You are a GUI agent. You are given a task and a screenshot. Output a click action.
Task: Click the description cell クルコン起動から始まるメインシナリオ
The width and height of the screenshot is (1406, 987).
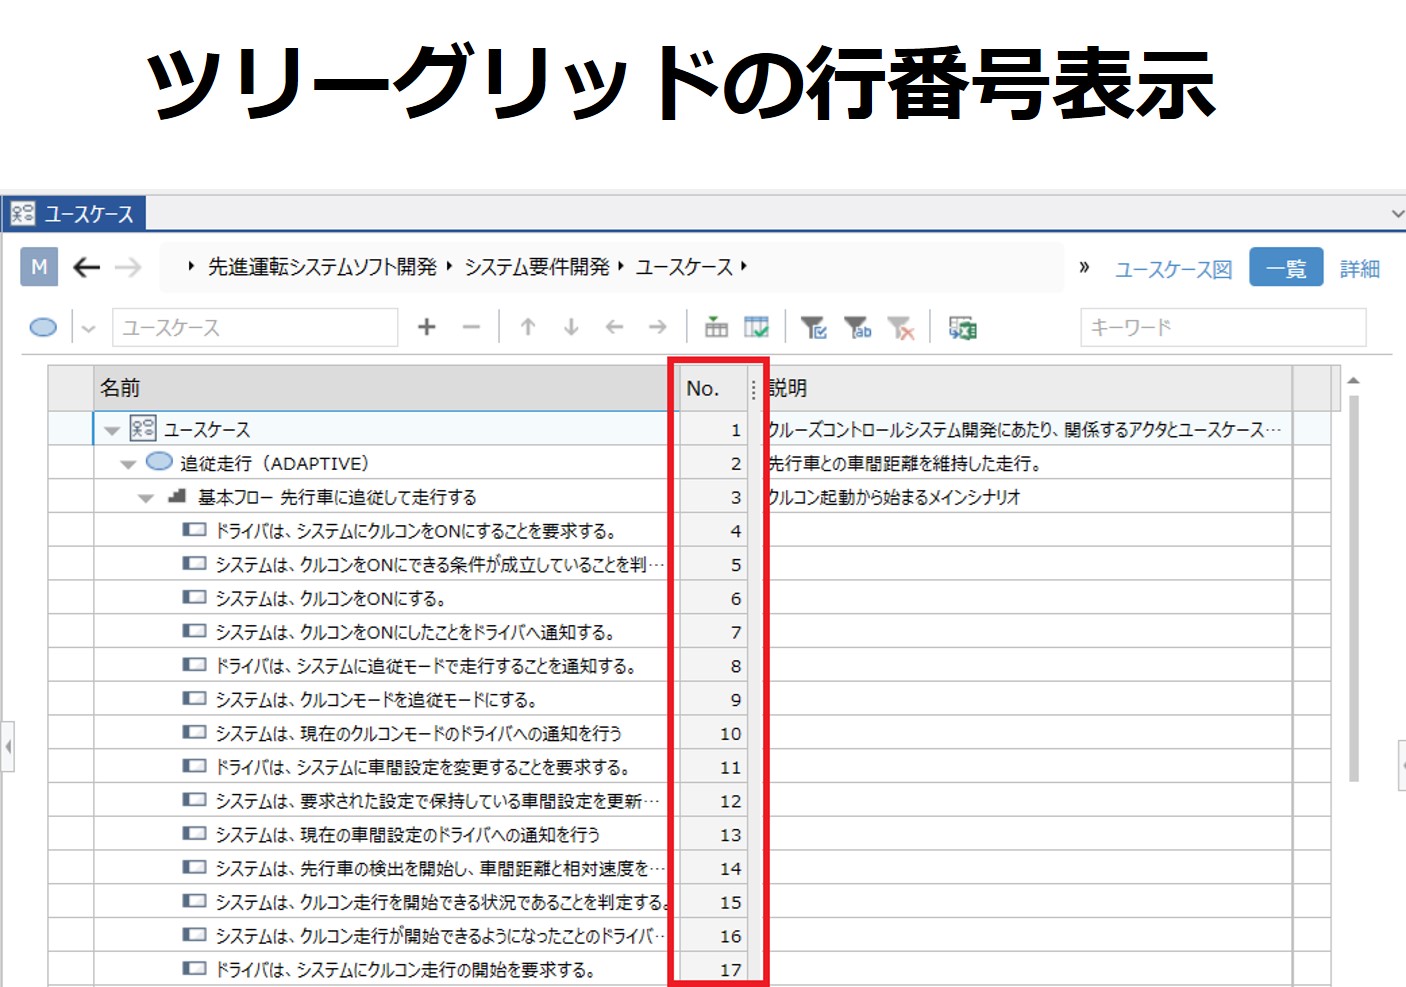click(x=1028, y=497)
